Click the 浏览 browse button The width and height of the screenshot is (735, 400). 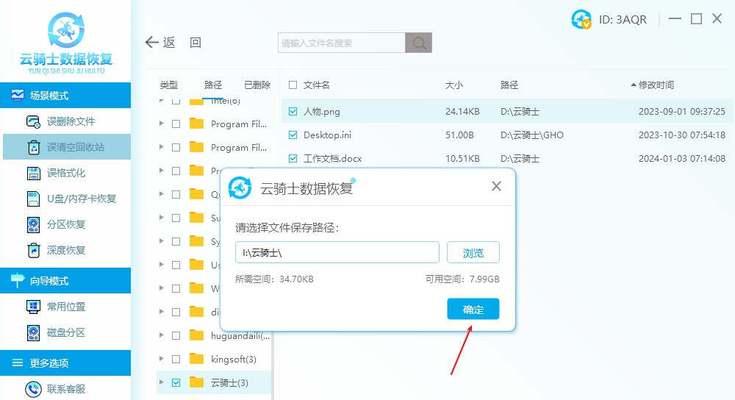[473, 253]
